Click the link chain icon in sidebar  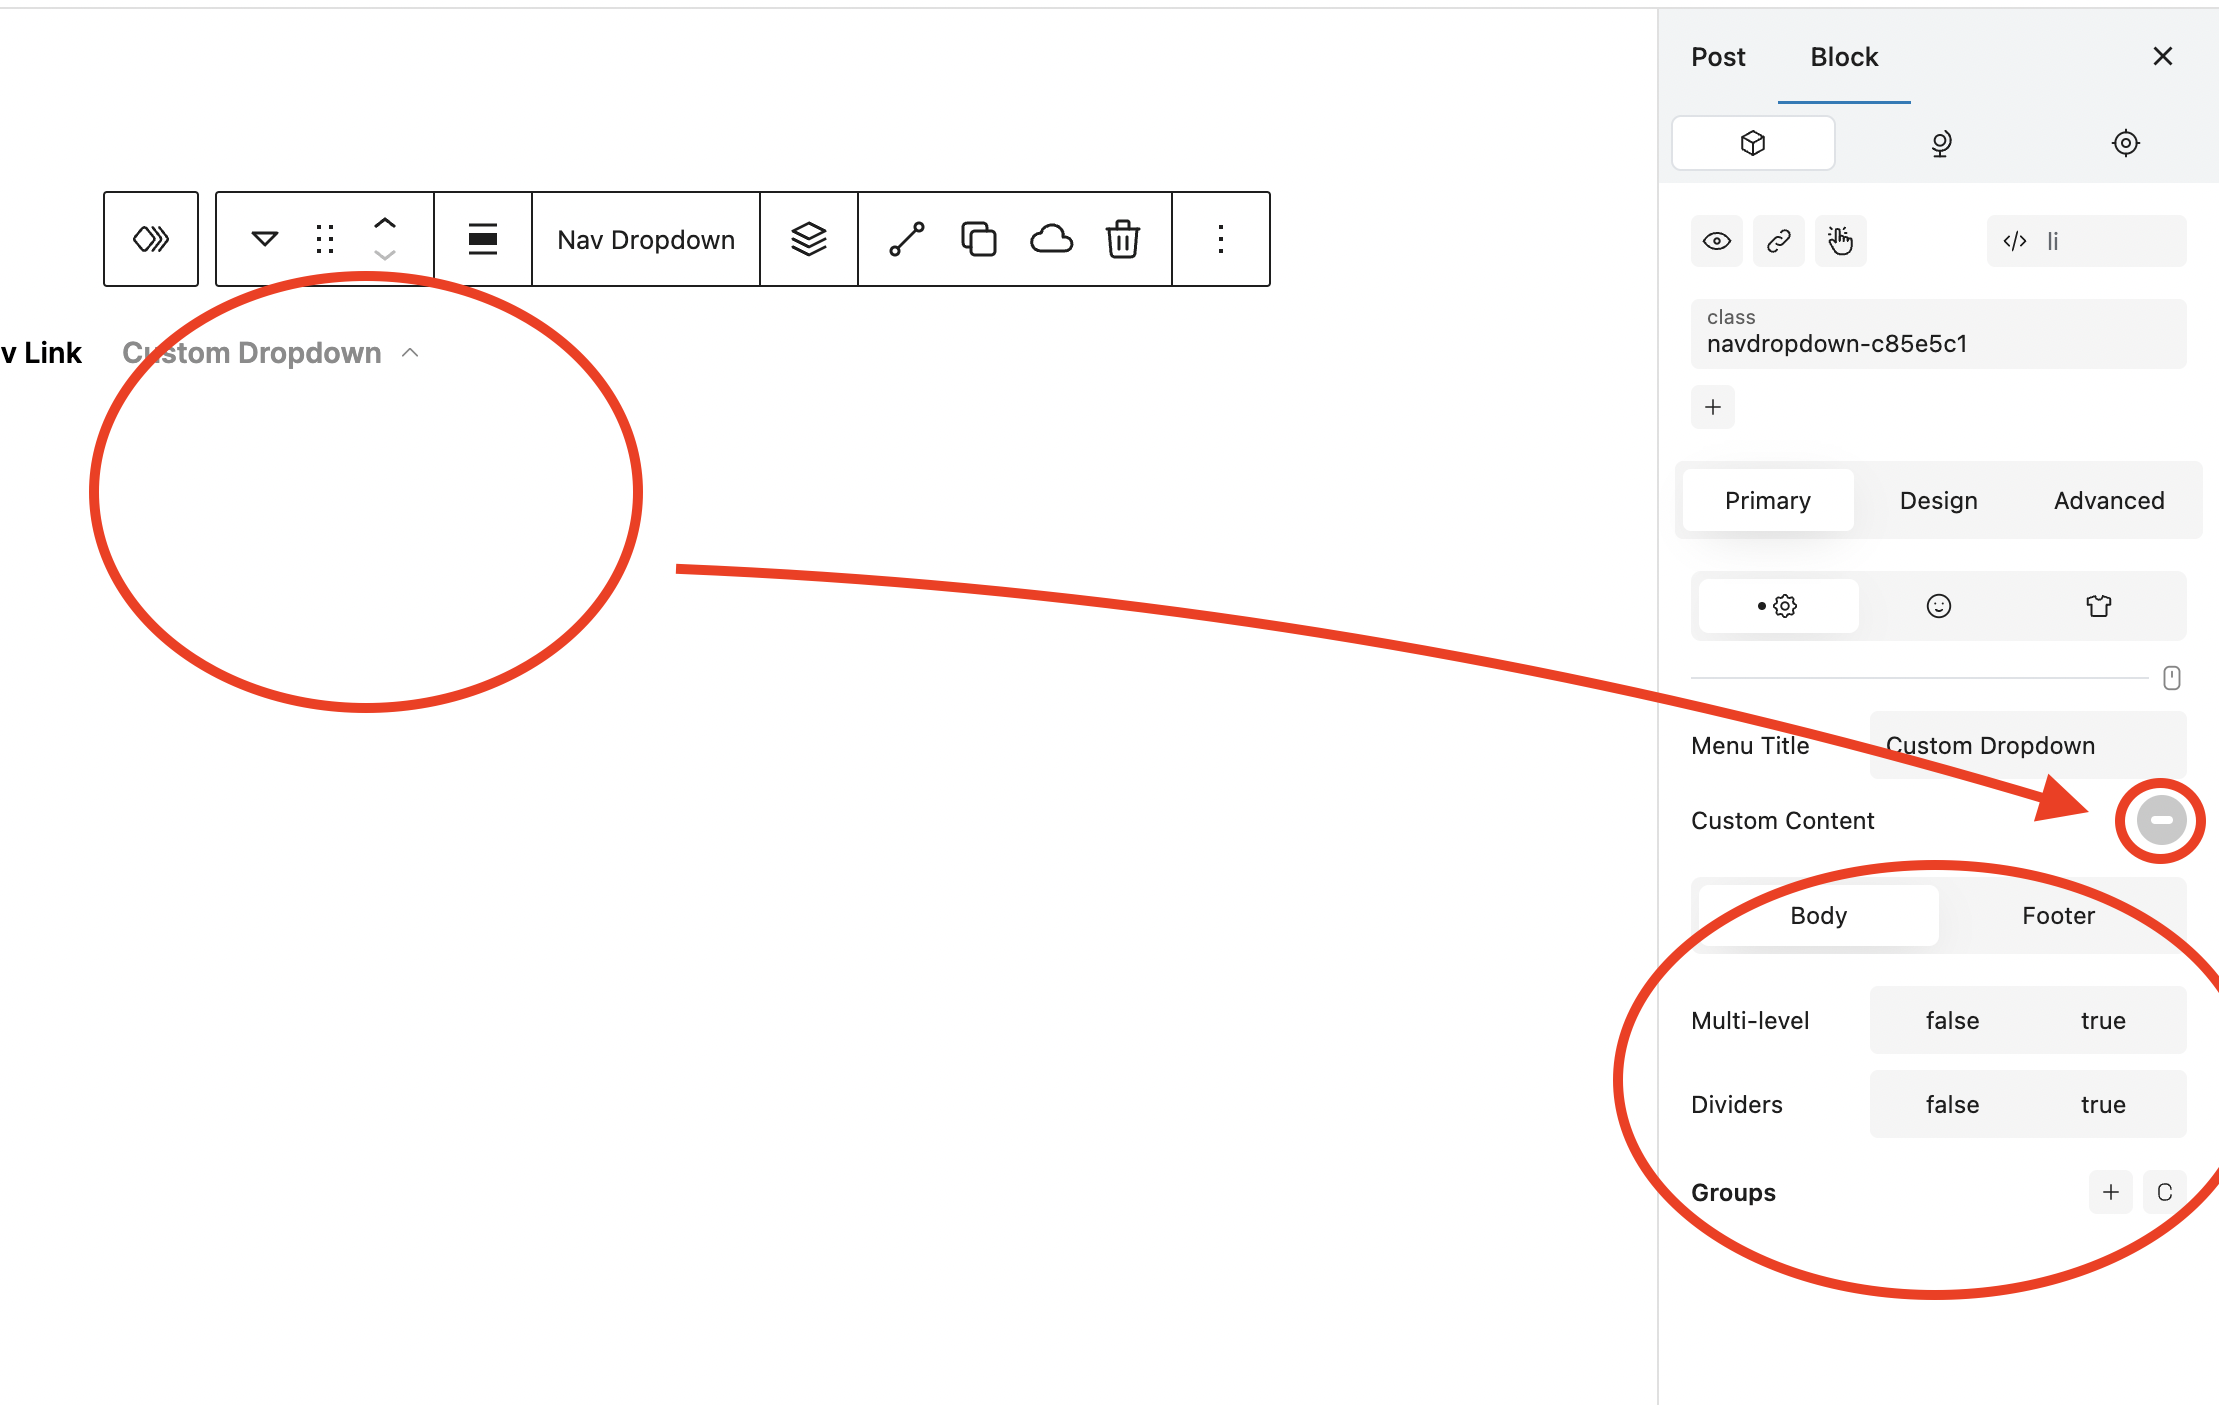[x=1778, y=241]
